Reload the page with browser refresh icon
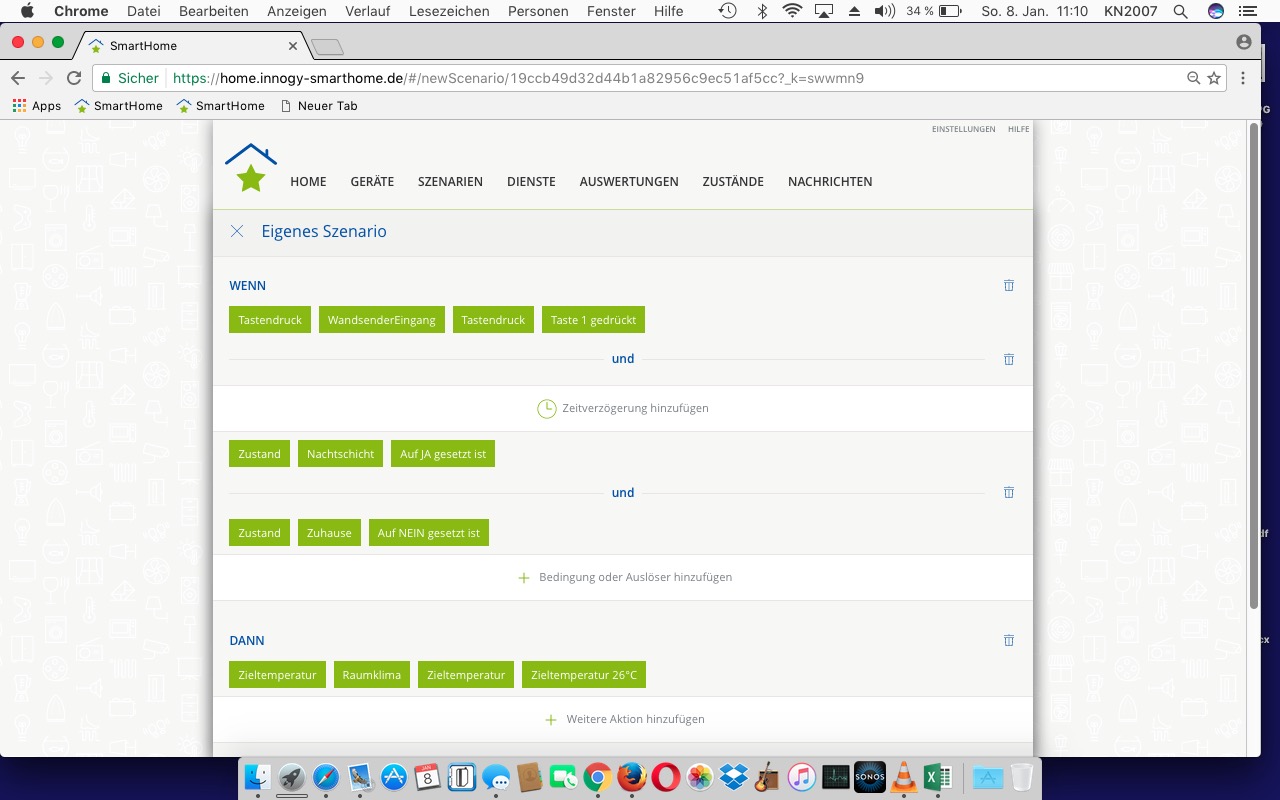 coord(74,78)
